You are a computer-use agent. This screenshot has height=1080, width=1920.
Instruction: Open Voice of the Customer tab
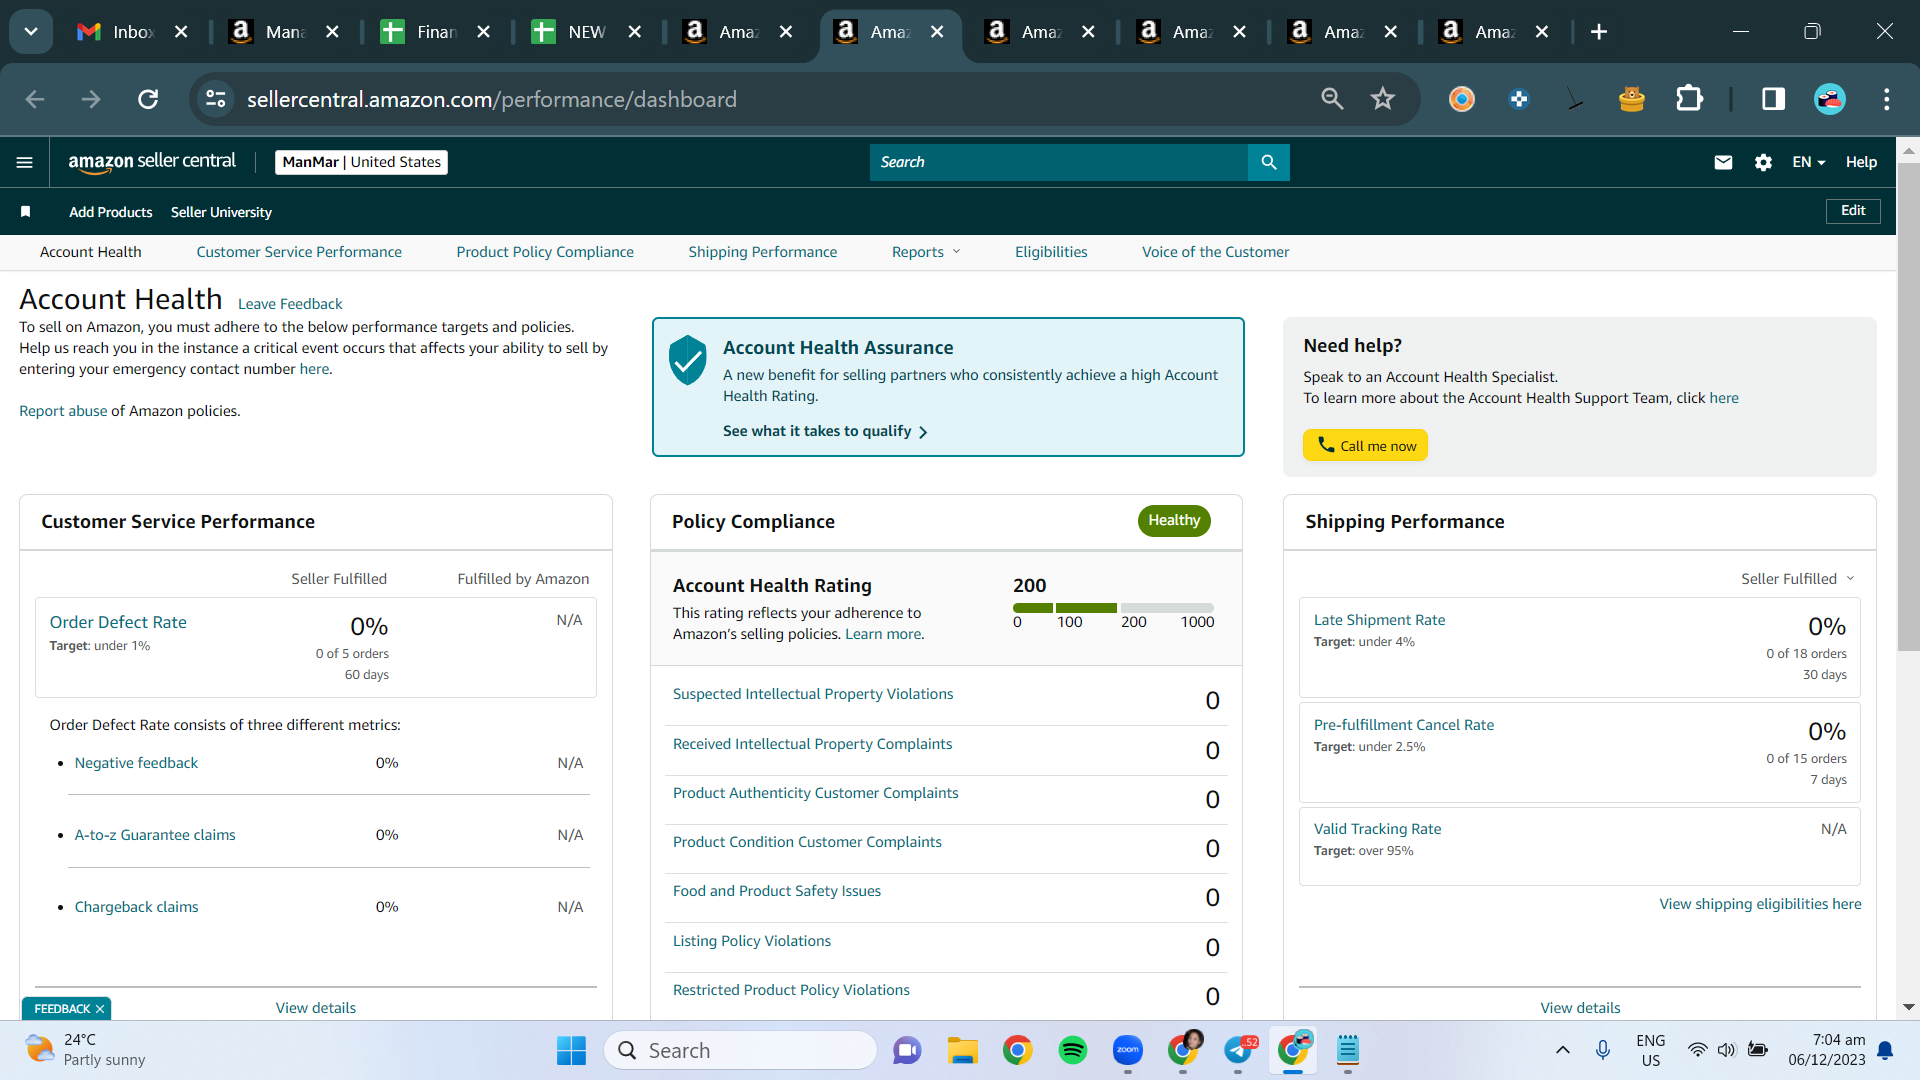point(1216,252)
